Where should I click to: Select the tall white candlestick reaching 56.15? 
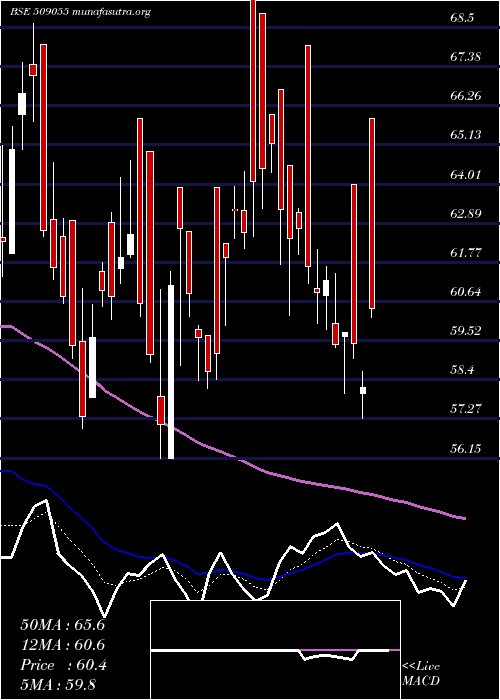point(171,372)
